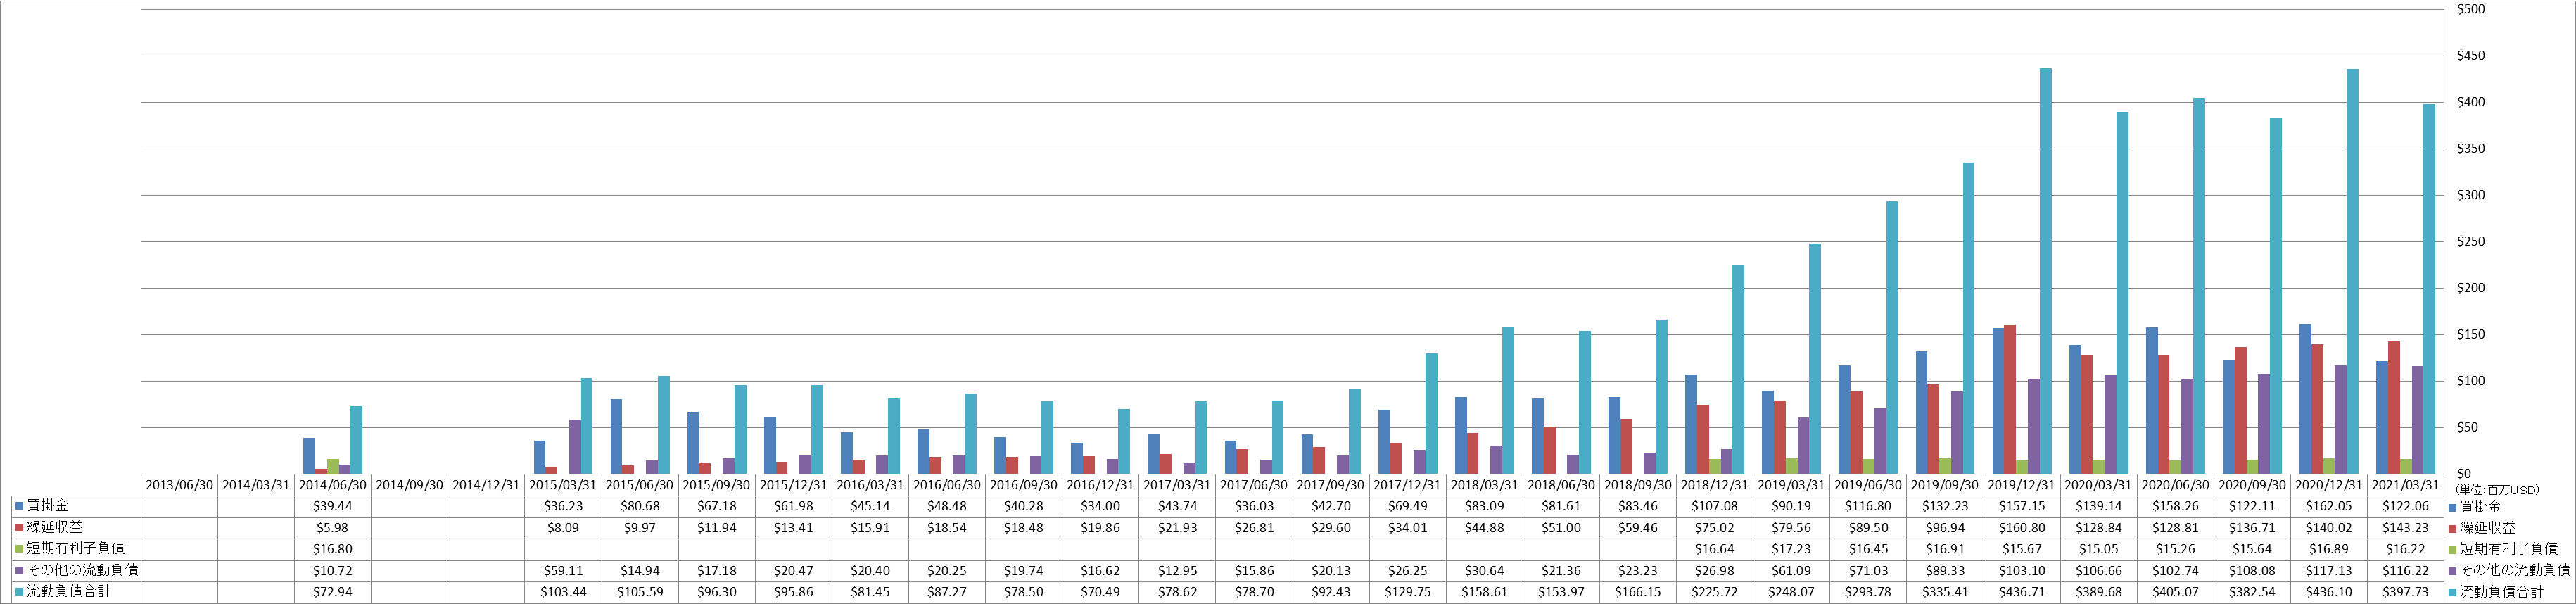Select the $108.08 cell
2576x604 pixels.
[2252, 570]
